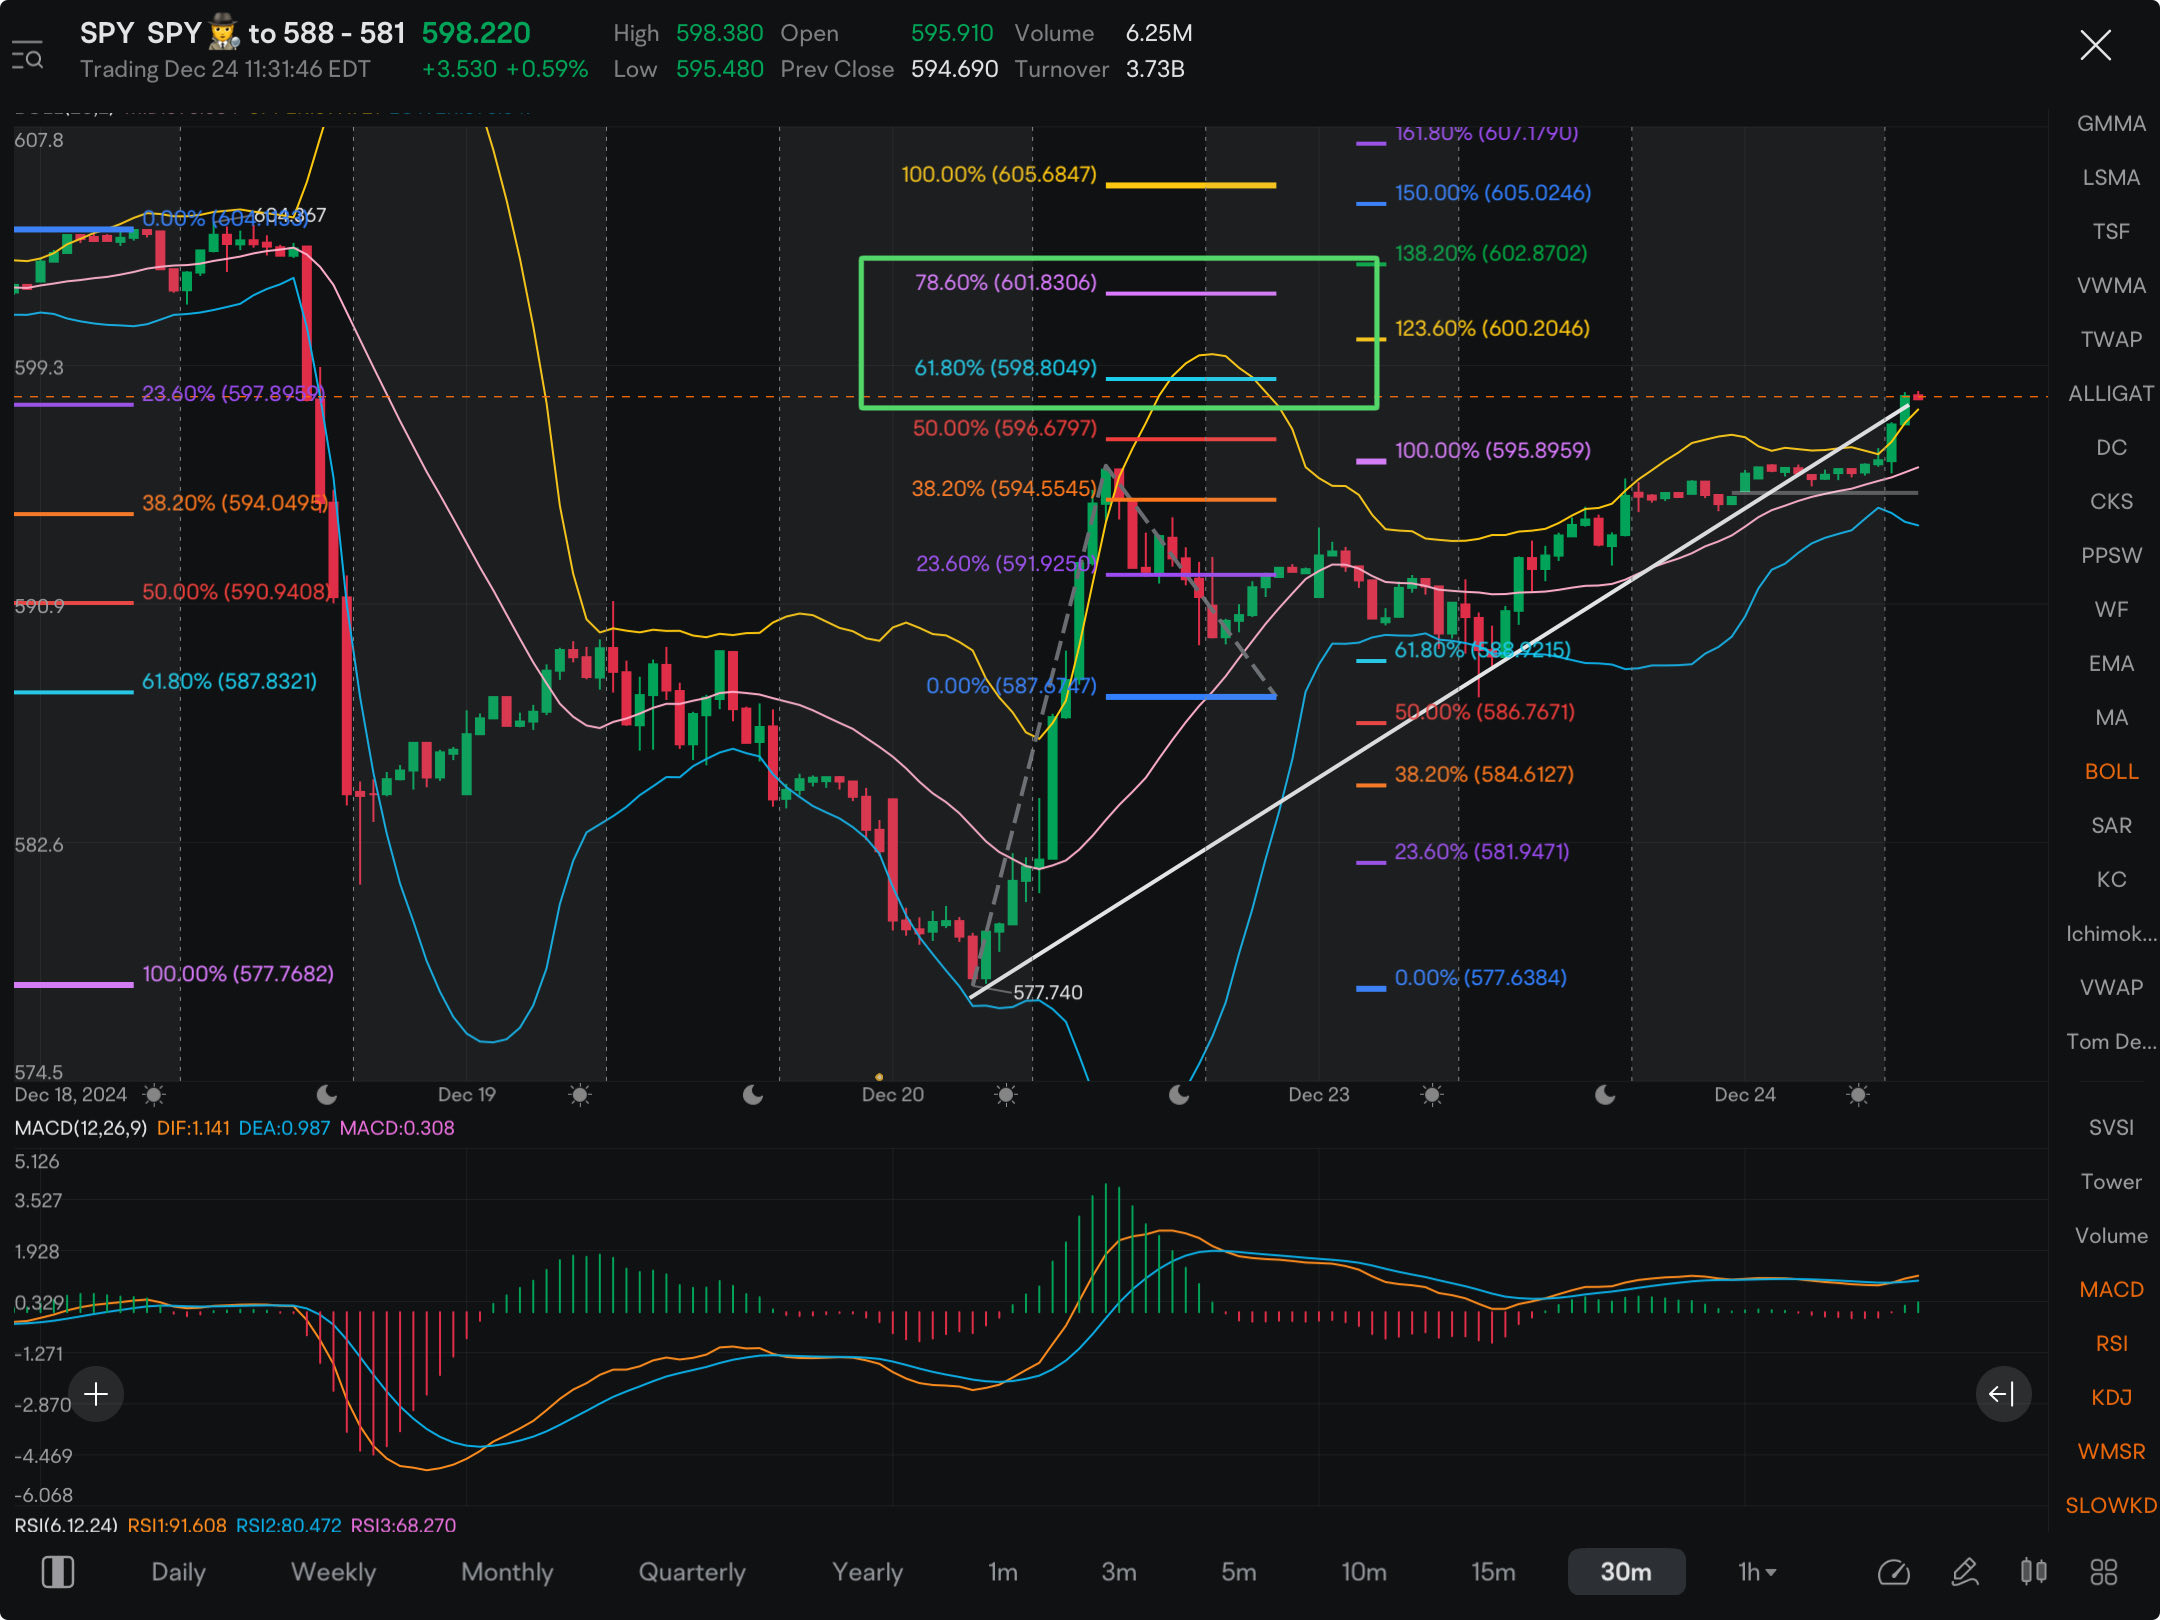Switch to Daily timeframe
Viewport: 2160px width, 1620px height.
[x=178, y=1572]
